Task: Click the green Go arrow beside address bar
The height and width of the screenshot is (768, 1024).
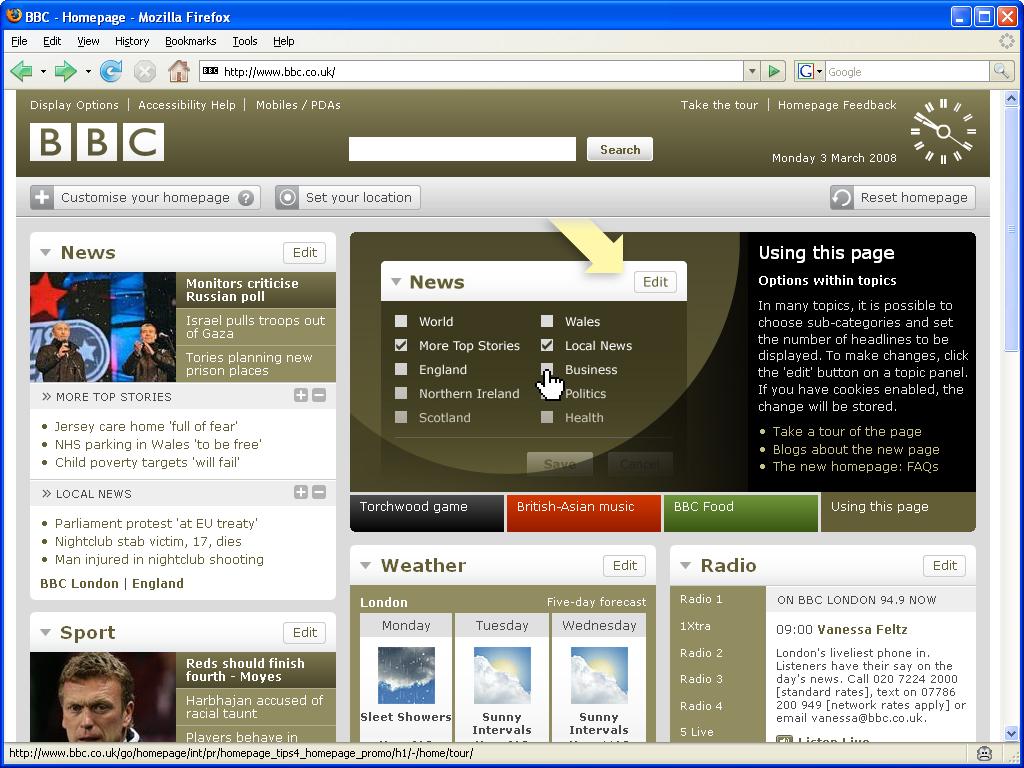Action: pos(773,71)
